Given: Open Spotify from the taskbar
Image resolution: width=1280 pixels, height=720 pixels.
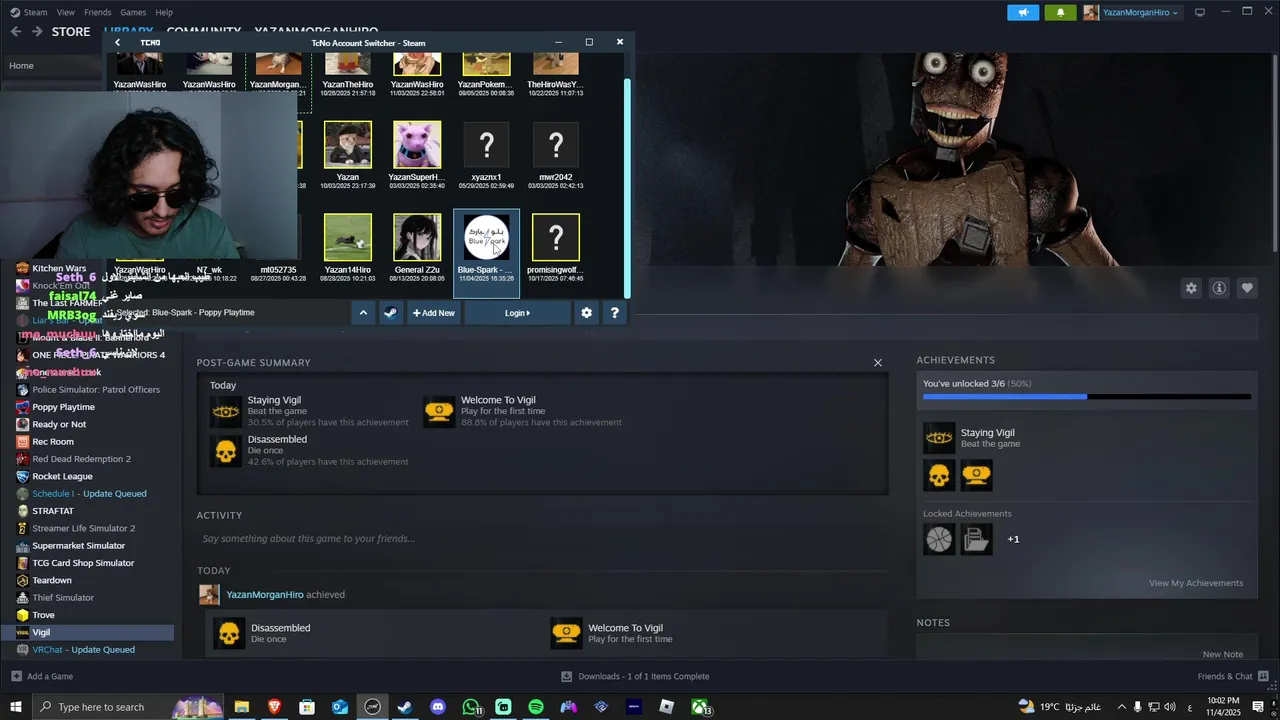Looking at the screenshot, I should point(536,707).
